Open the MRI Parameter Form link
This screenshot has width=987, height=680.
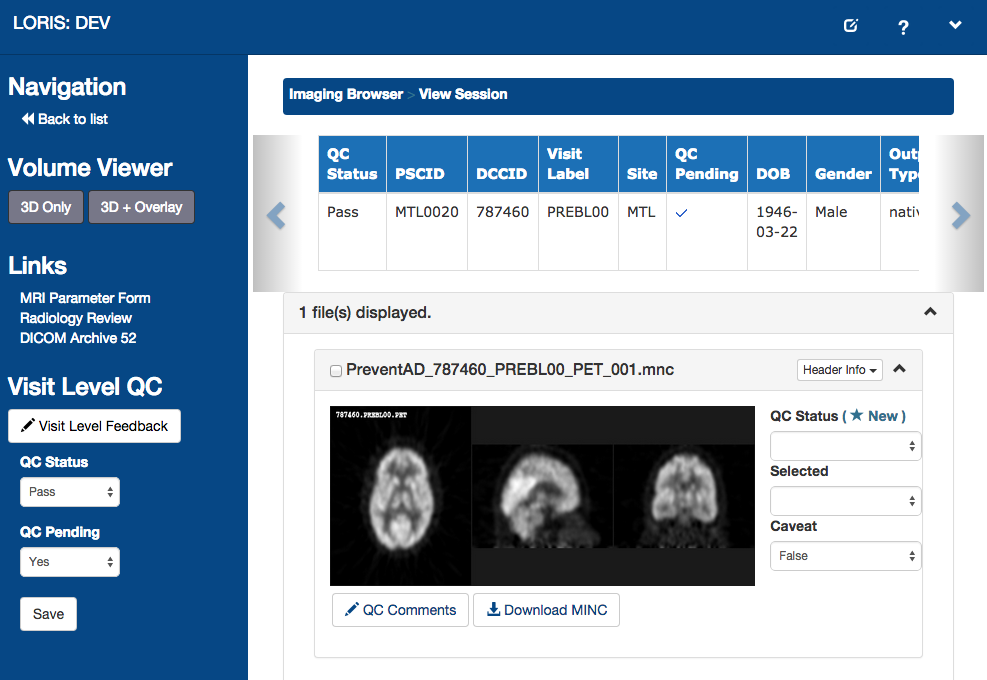[x=85, y=298]
